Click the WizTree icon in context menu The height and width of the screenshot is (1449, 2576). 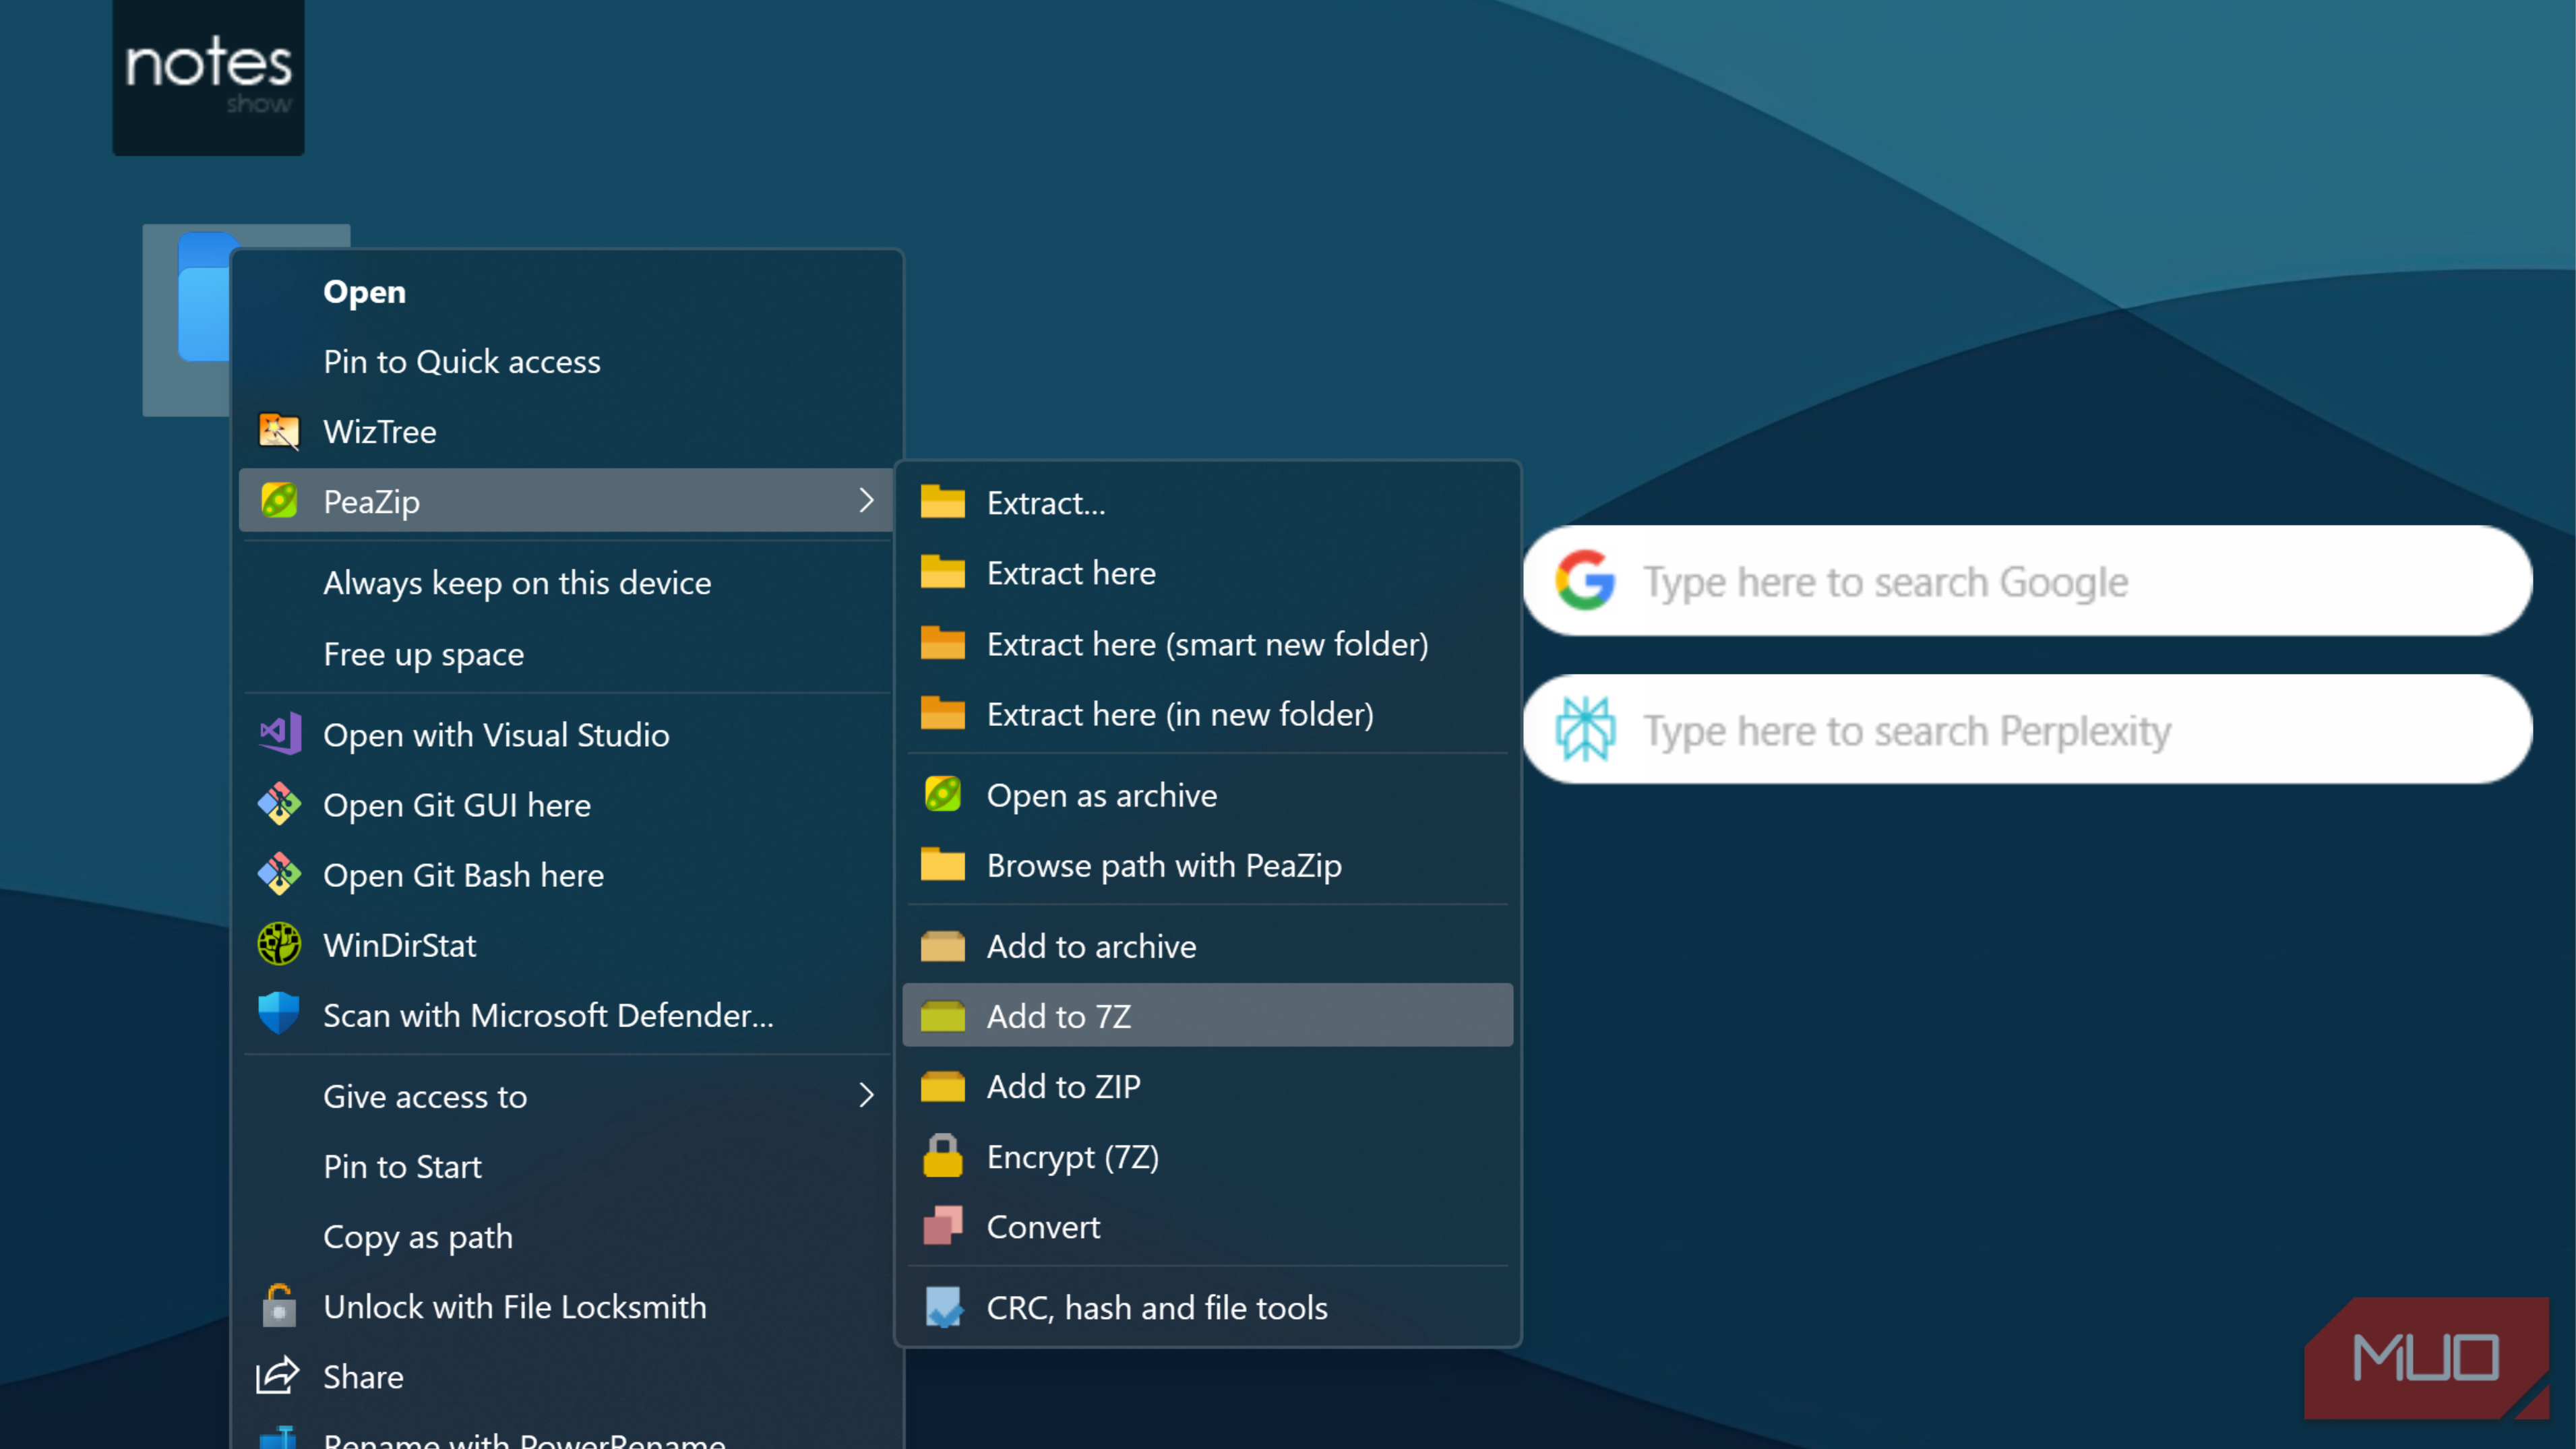point(279,431)
